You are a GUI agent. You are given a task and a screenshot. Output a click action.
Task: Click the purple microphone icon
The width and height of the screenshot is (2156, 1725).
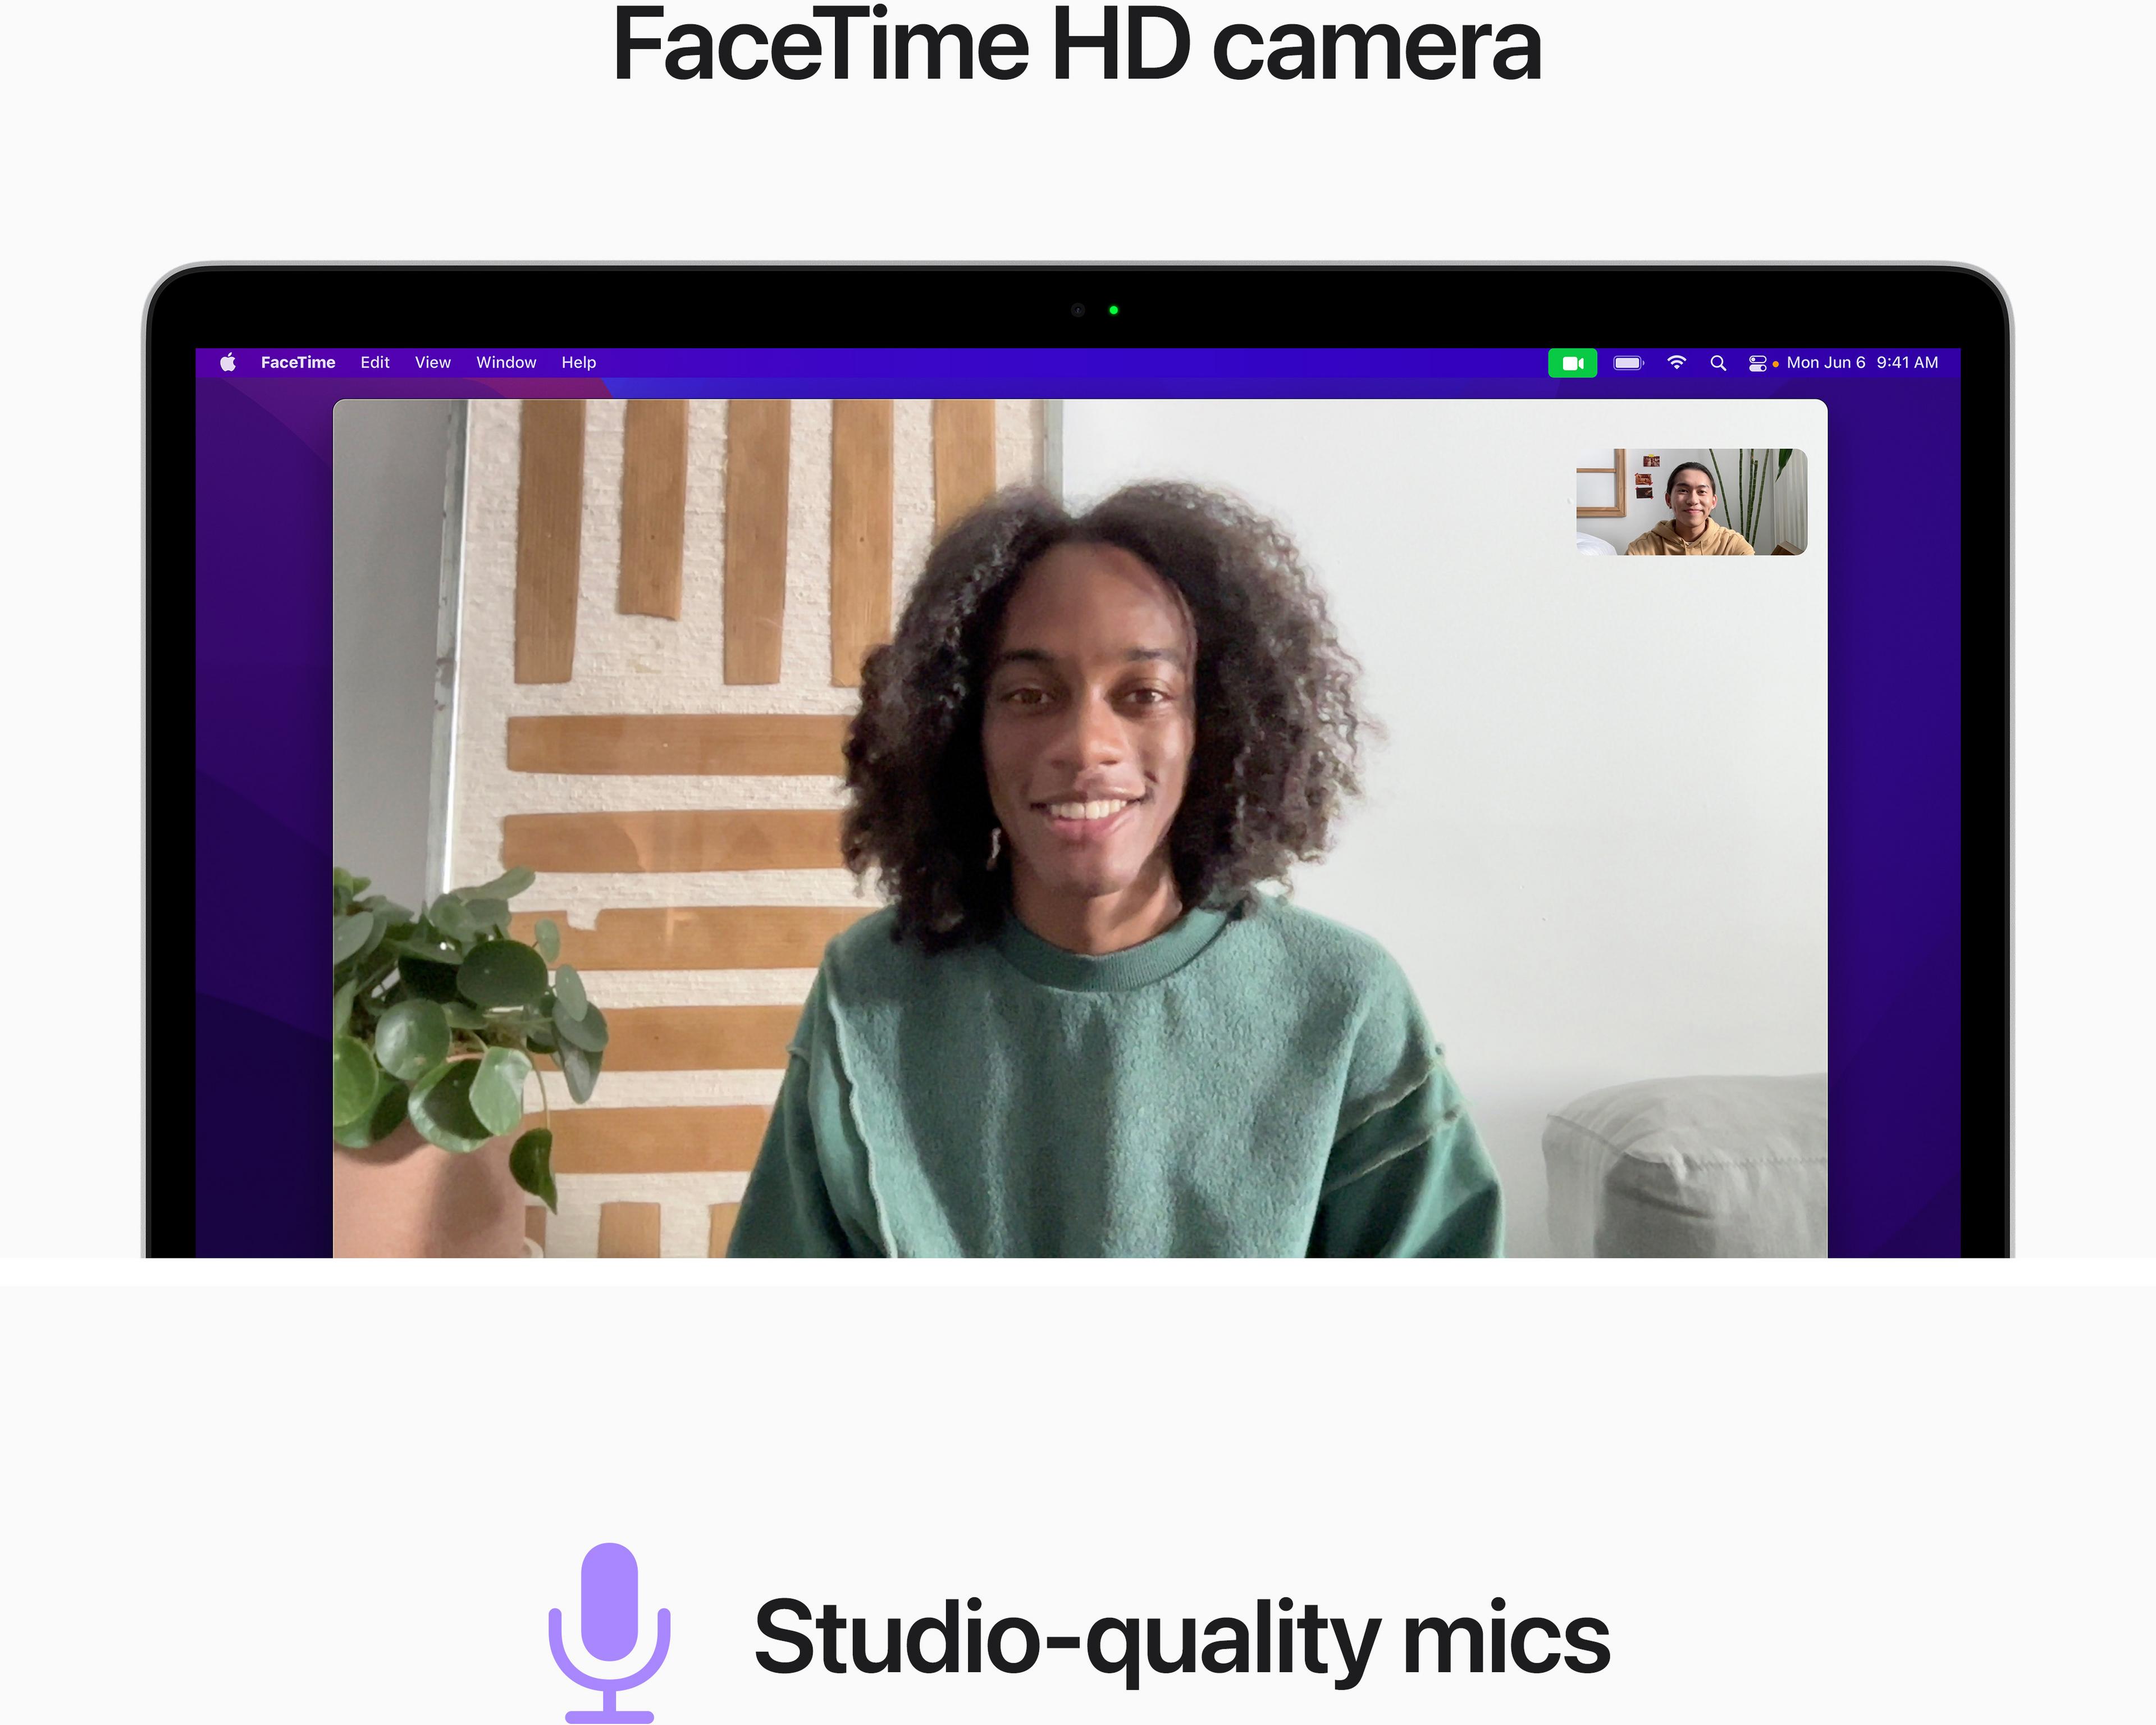[609, 1631]
